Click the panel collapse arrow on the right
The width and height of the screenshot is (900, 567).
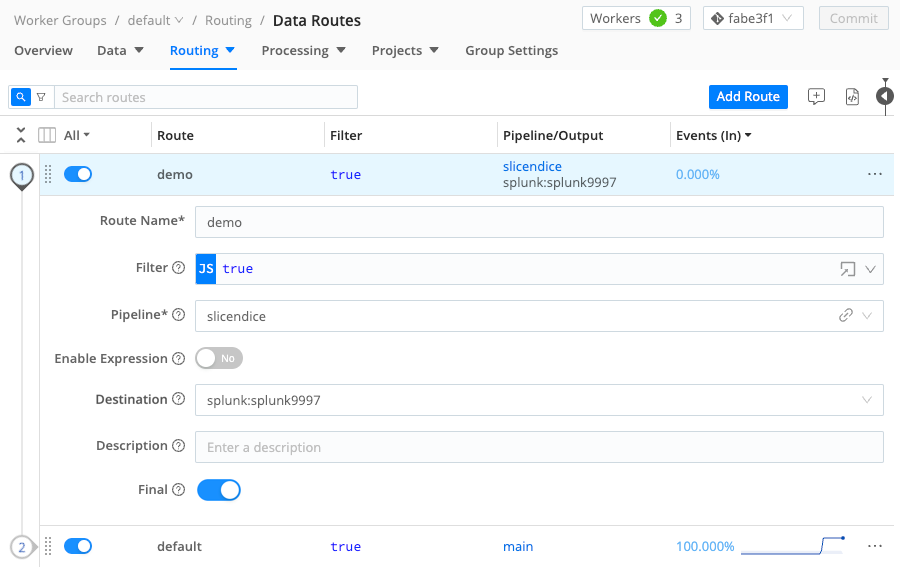pos(885,96)
